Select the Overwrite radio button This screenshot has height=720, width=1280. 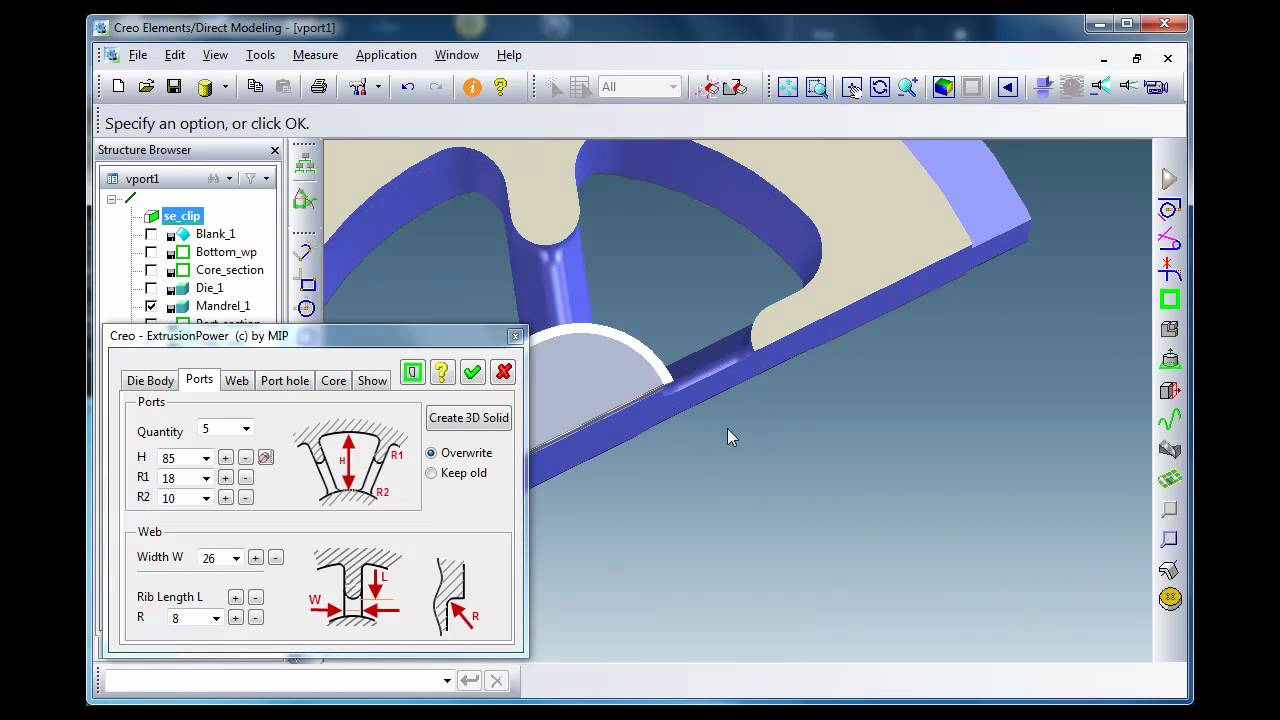[x=431, y=453]
